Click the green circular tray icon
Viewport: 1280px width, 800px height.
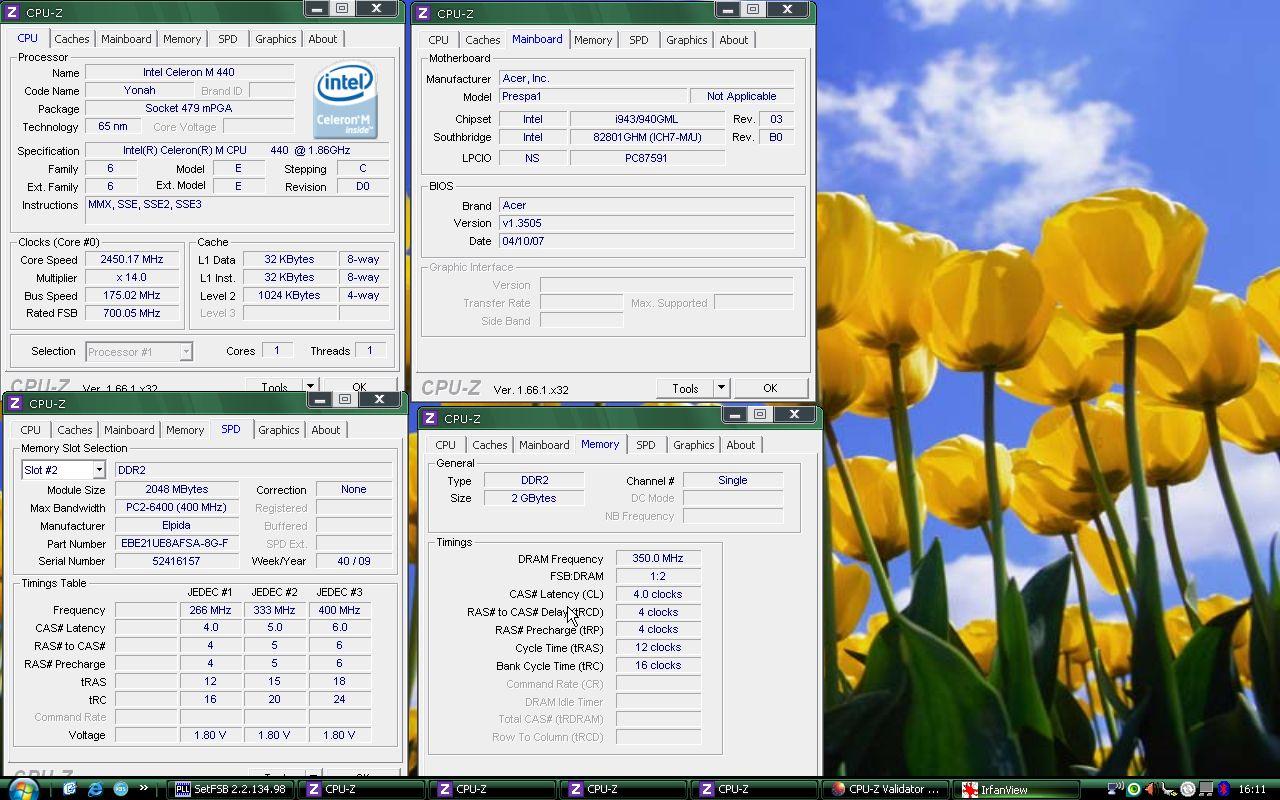(1134, 789)
